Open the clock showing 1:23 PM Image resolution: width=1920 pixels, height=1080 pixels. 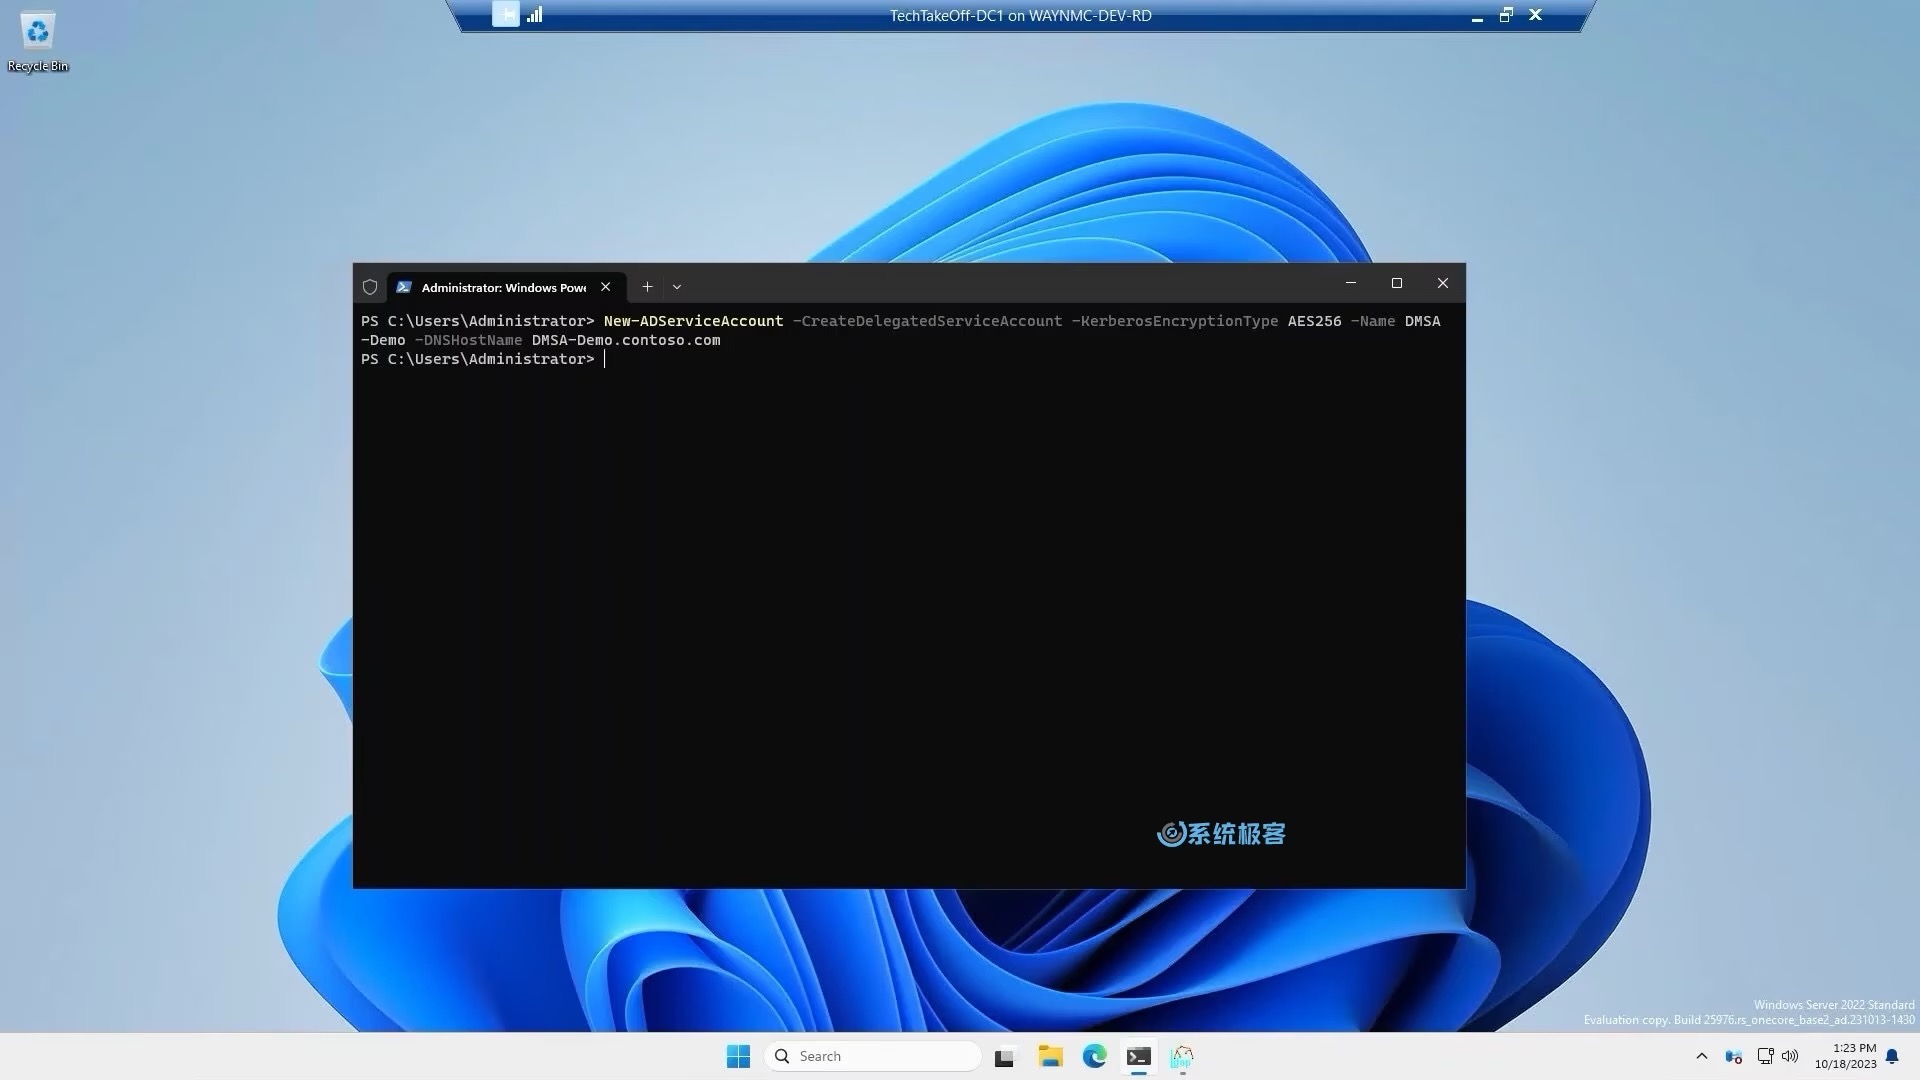(x=1846, y=1056)
